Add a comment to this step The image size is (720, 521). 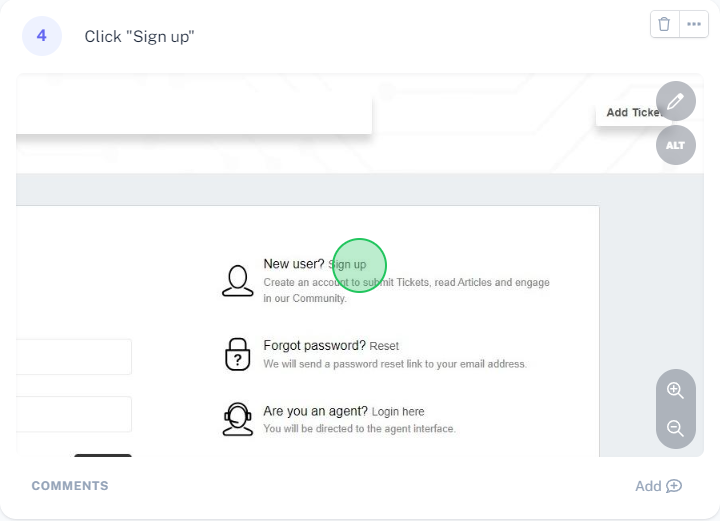tap(658, 486)
